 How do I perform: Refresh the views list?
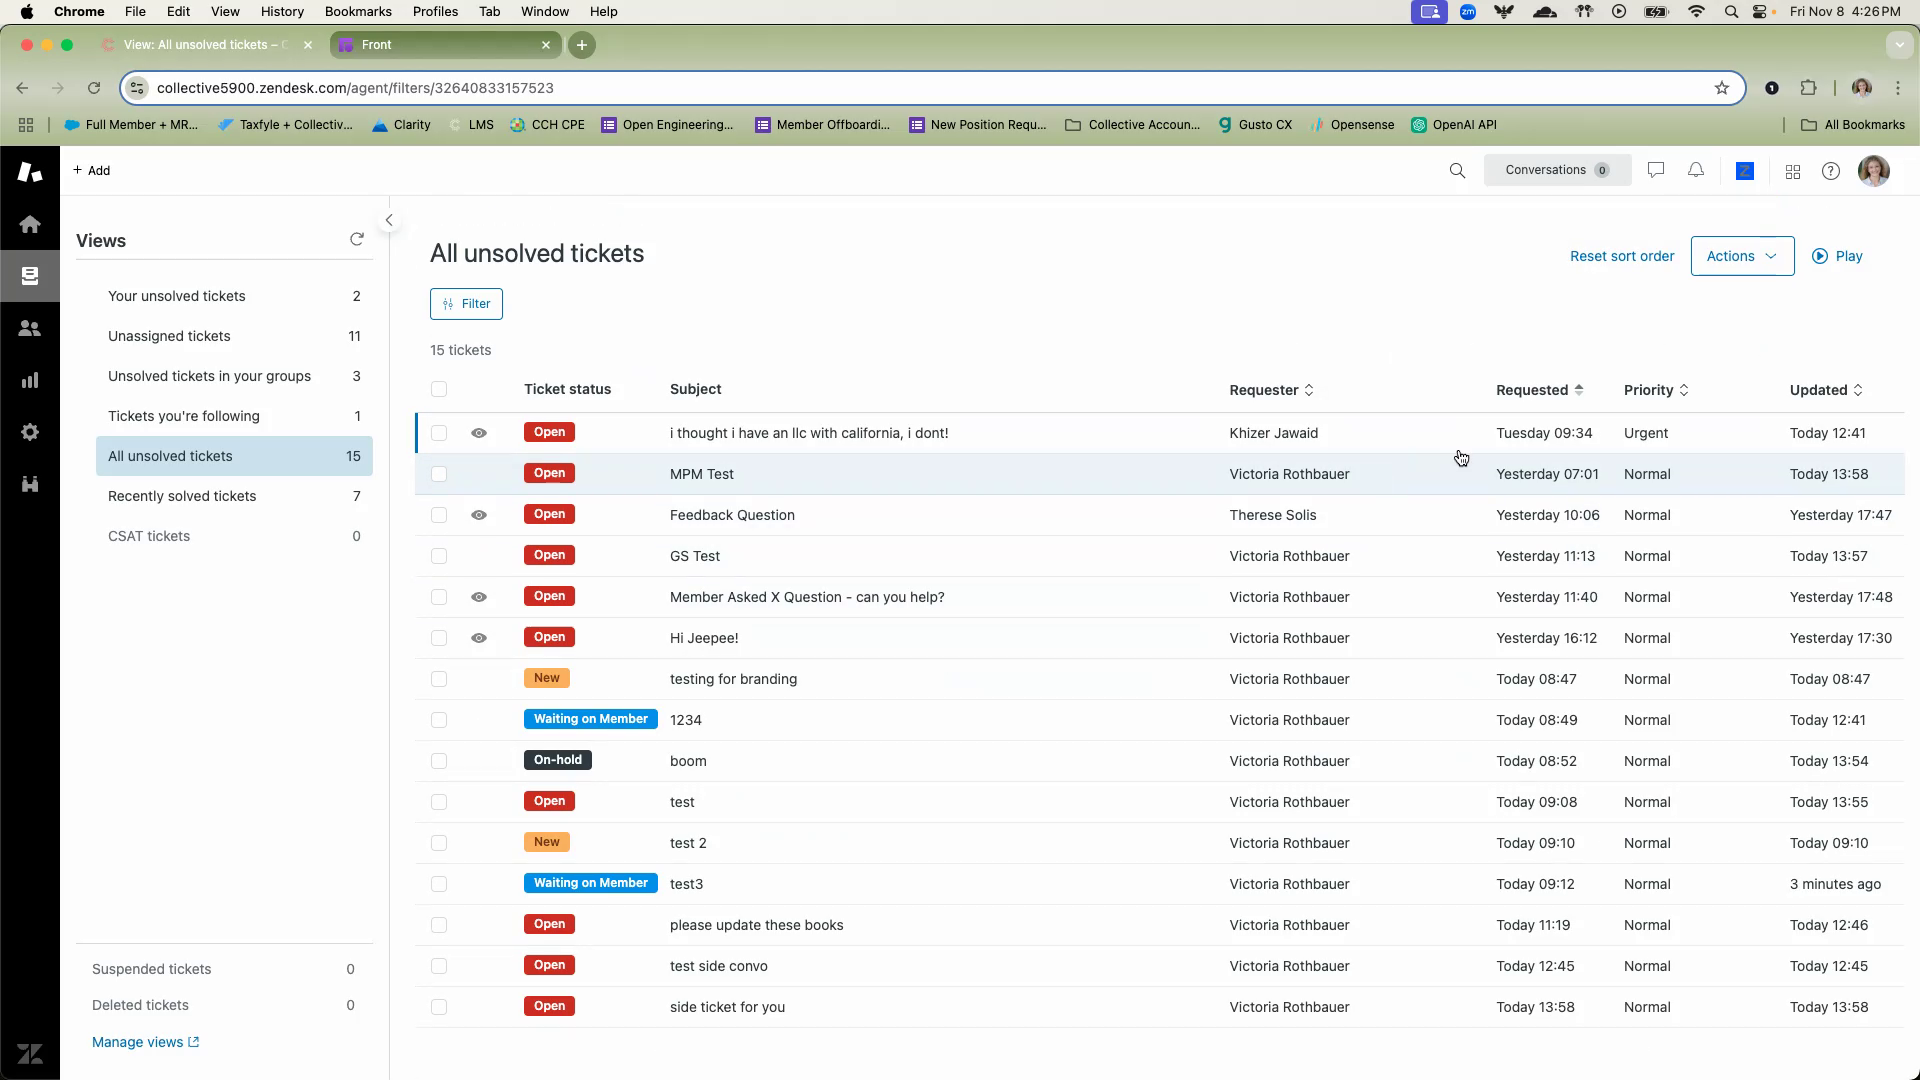click(357, 239)
